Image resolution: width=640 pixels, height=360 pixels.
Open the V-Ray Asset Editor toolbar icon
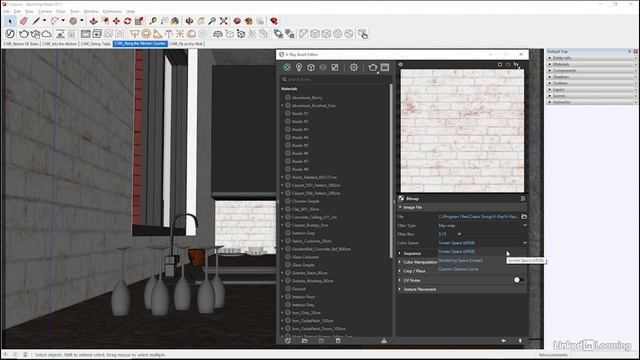click(x=10, y=34)
